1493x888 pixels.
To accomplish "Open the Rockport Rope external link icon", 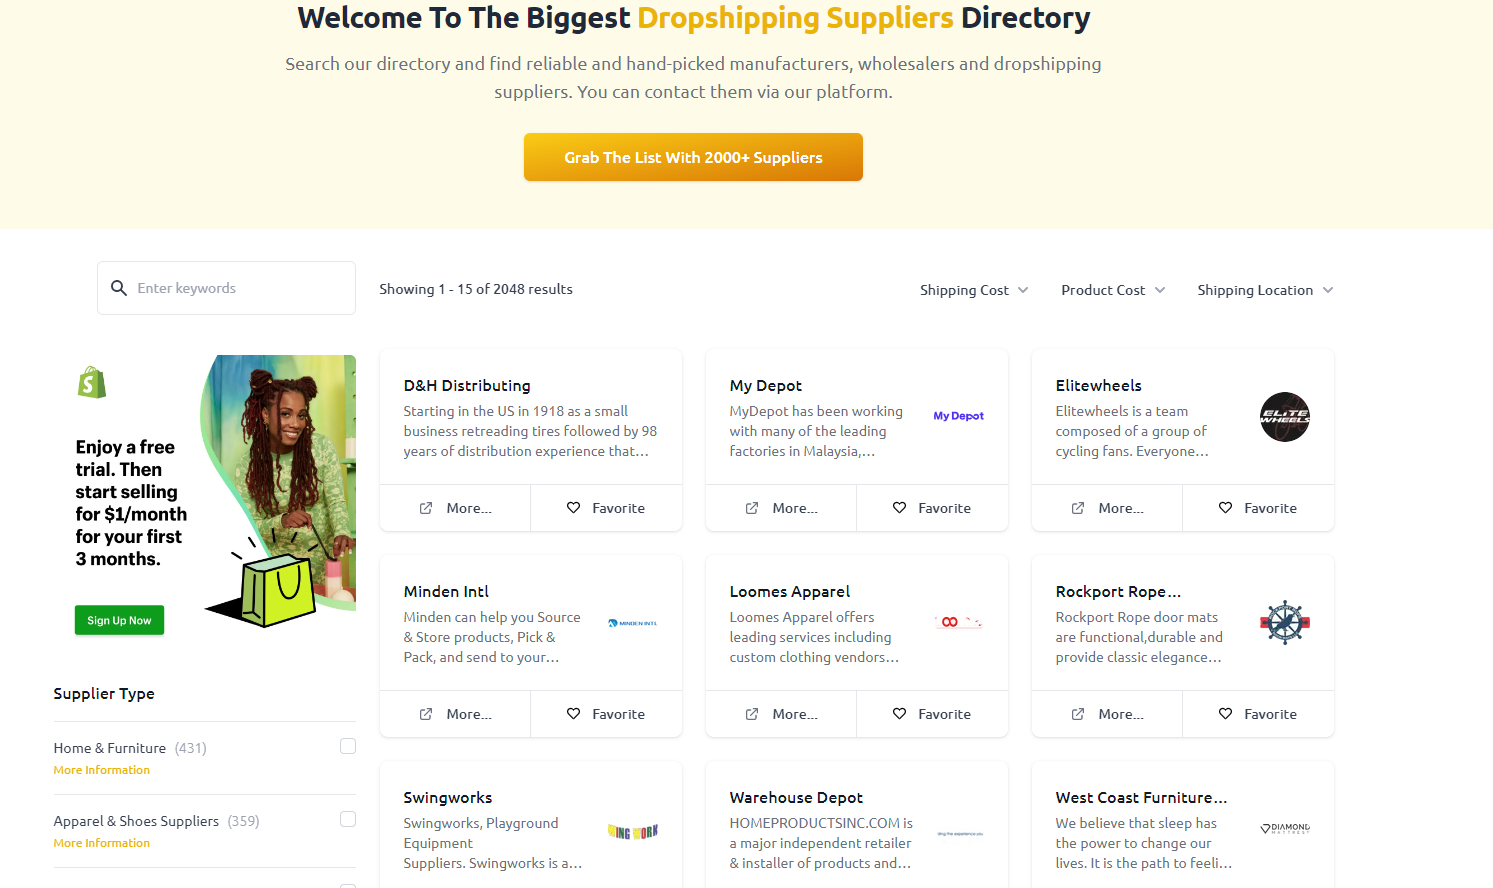I will pos(1078,714).
